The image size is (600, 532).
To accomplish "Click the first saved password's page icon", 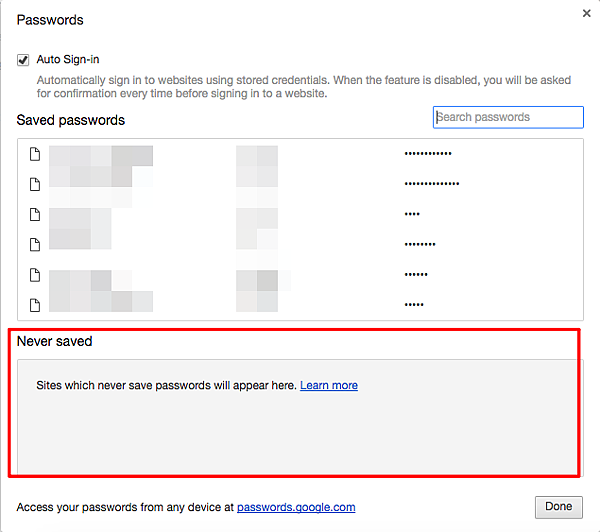I will (34, 154).
